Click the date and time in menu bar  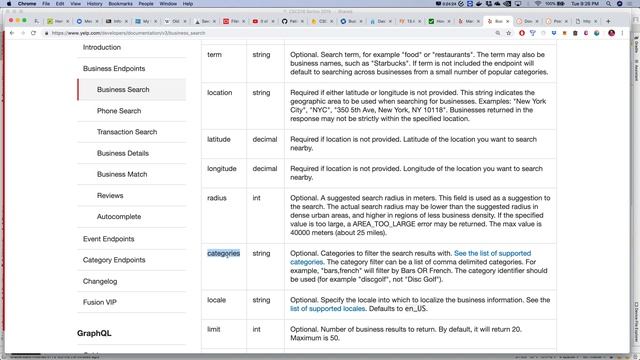point(585,4)
